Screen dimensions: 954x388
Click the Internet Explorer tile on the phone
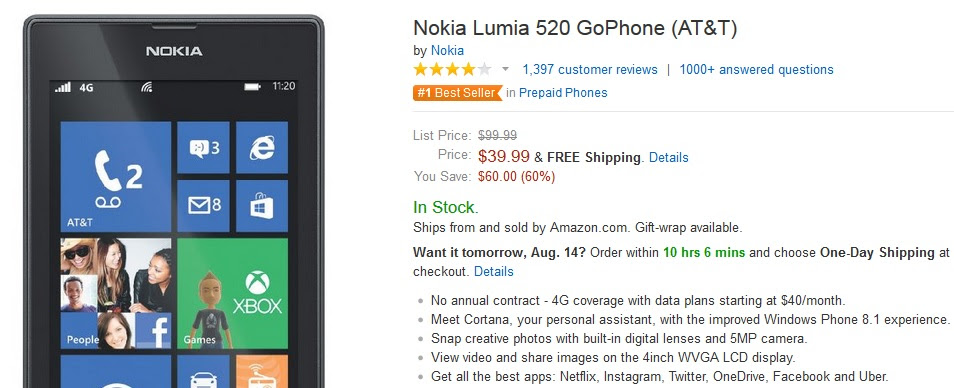(x=262, y=147)
